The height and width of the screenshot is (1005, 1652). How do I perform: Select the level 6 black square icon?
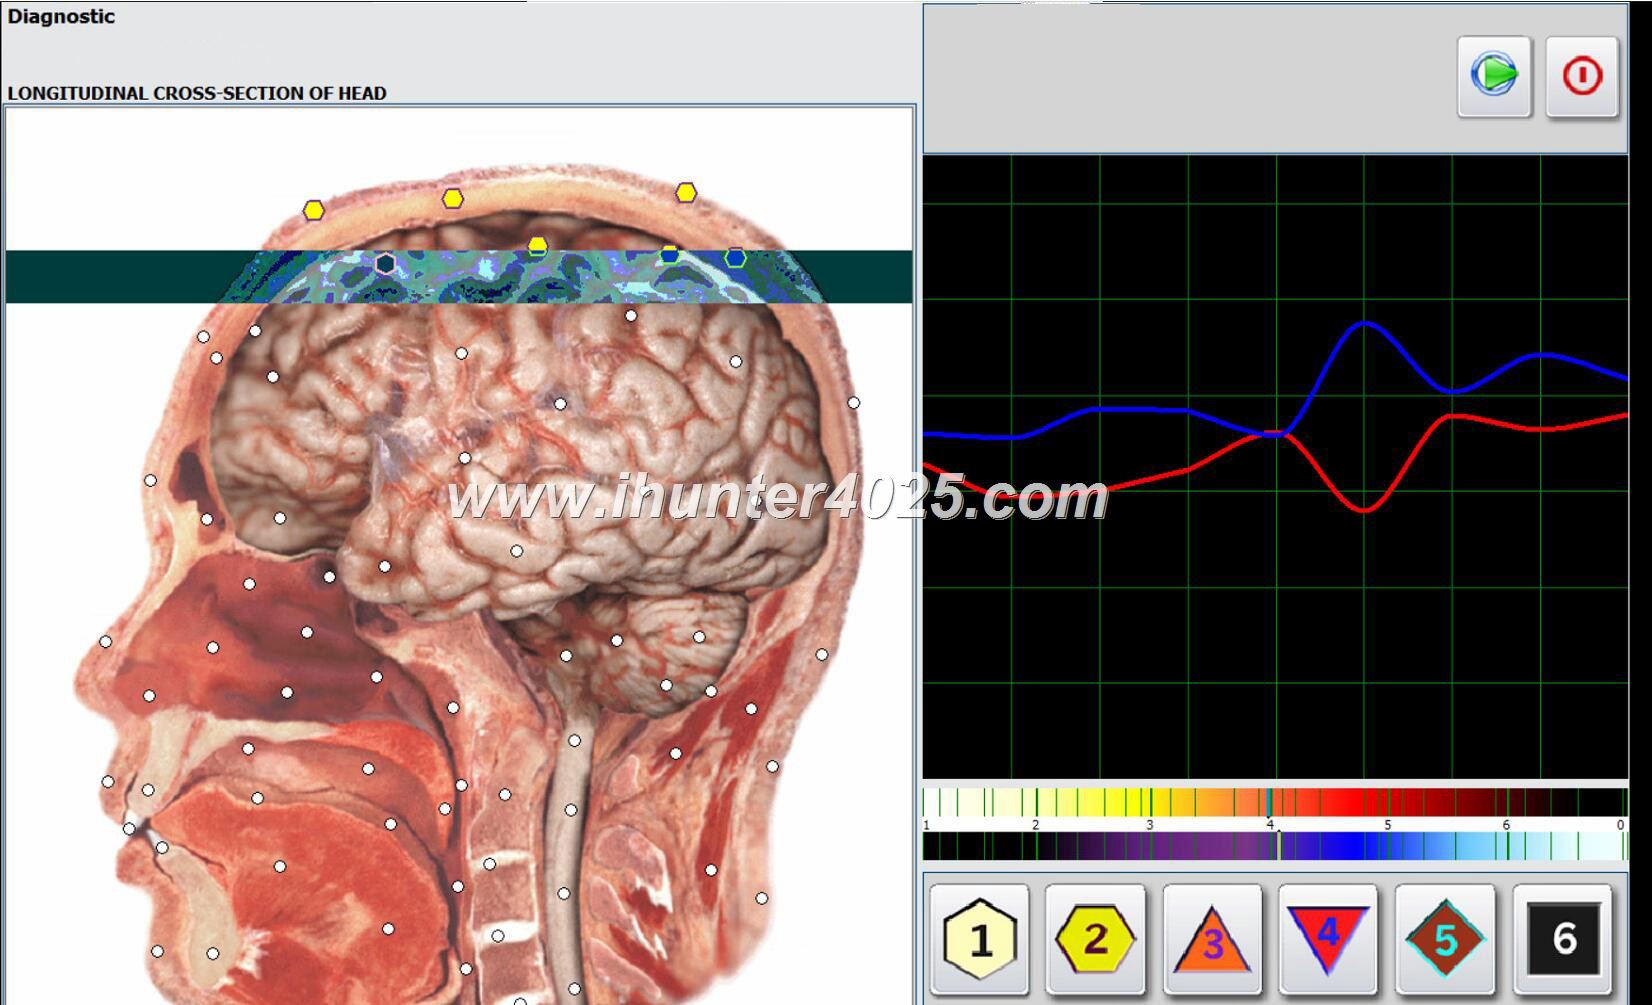(x=1563, y=938)
